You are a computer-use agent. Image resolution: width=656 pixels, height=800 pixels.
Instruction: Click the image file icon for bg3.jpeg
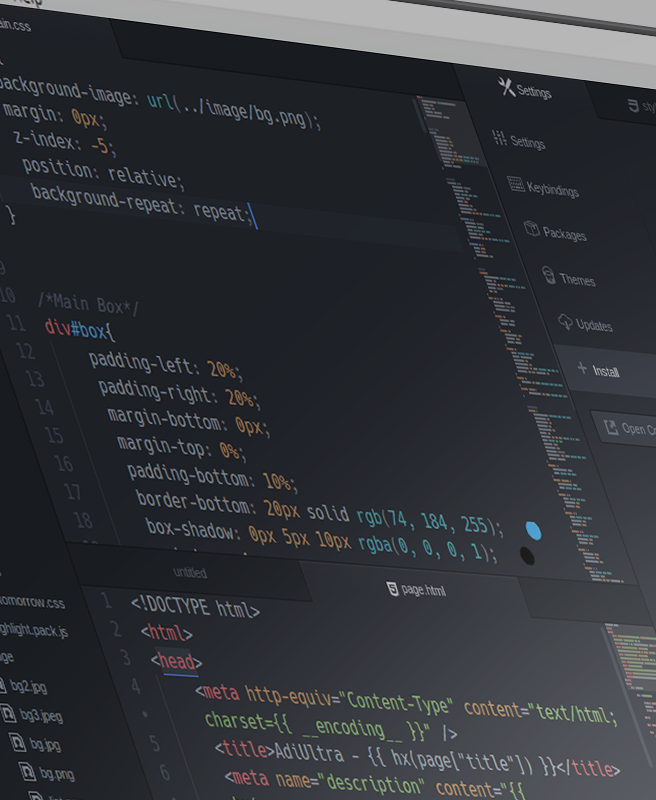(x=8, y=714)
